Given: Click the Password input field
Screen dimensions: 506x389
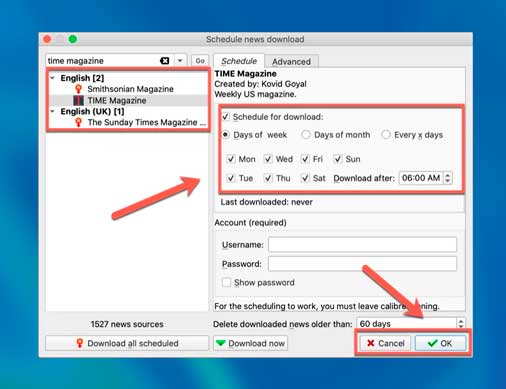Looking at the screenshot, I should [x=362, y=264].
